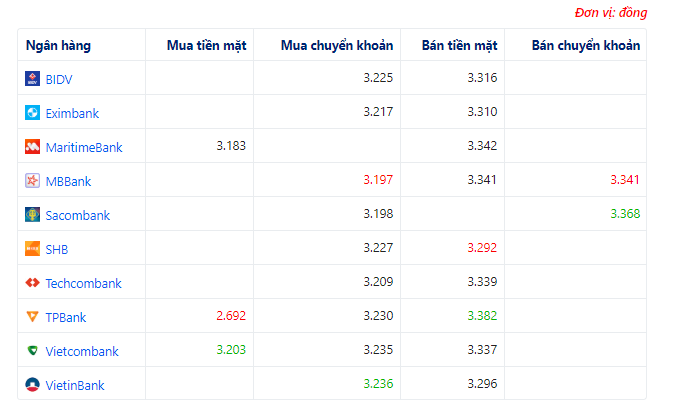
Task: Select TPBank green cash sell rate 3.382
Action: pyautogui.click(x=482, y=316)
